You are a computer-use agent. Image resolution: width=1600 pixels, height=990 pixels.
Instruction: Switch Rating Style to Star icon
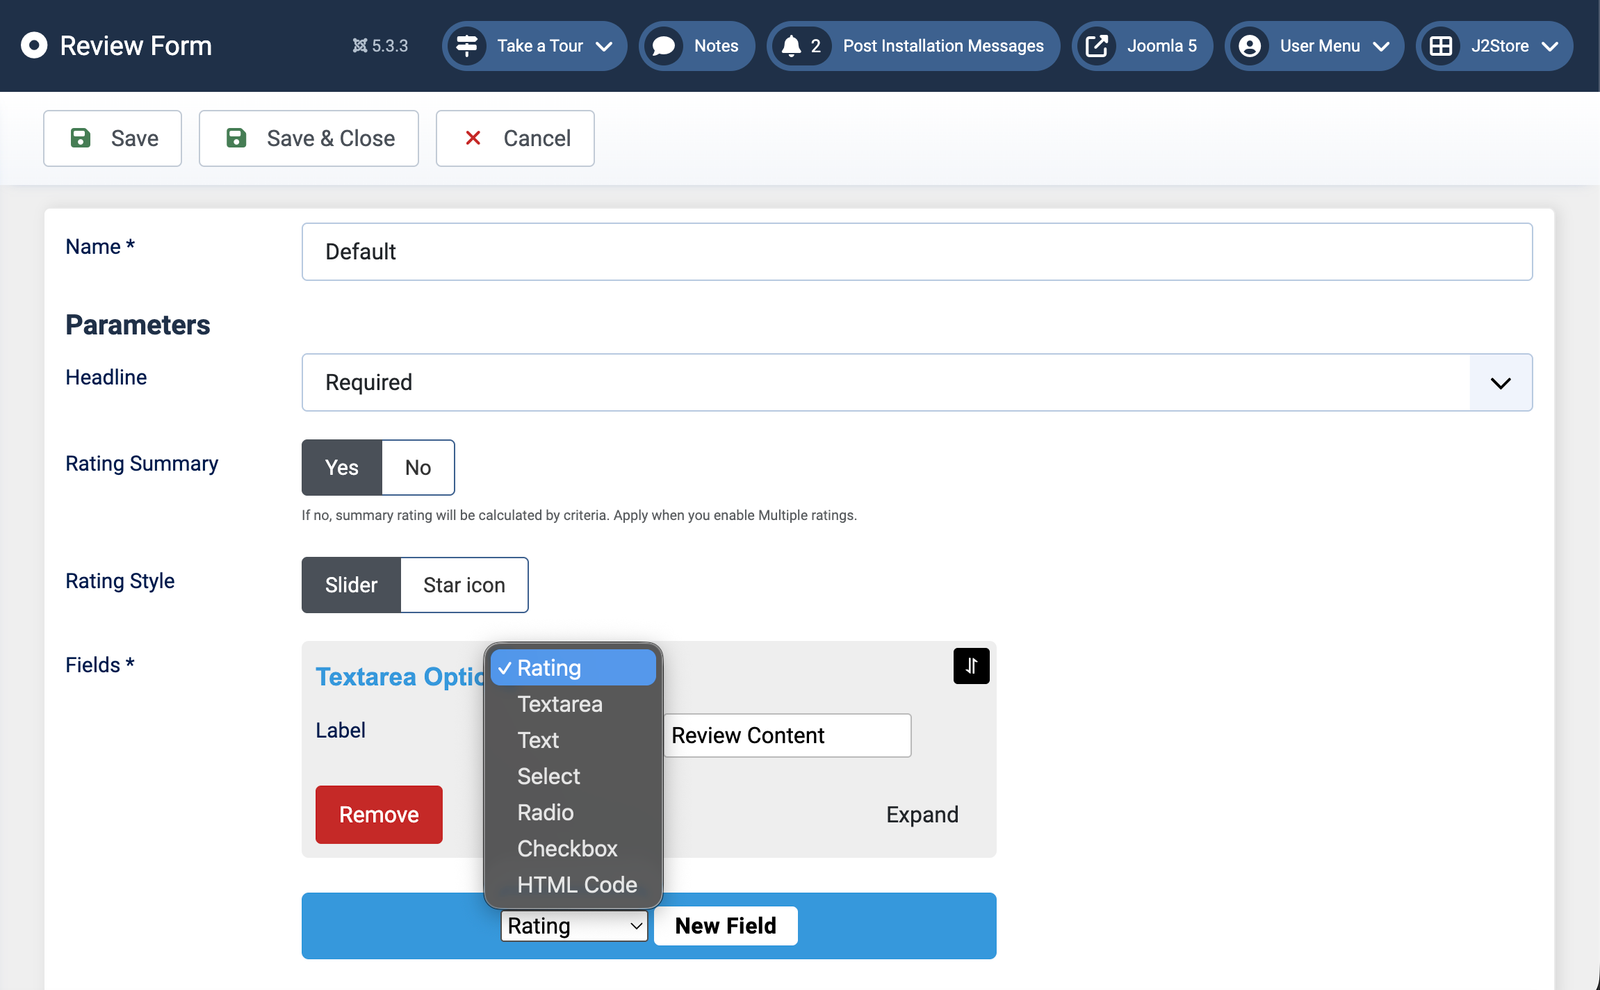[x=464, y=585]
